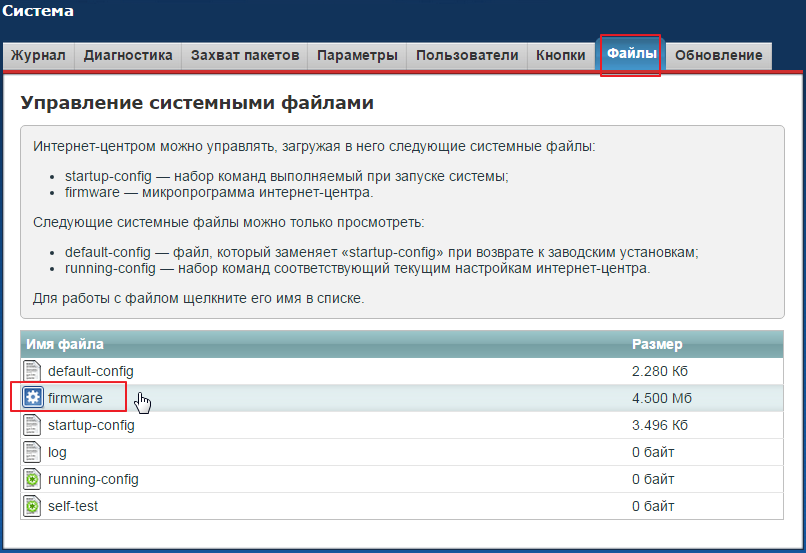Click the Управление системными файлами heading
This screenshot has width=806, height=553.
click(x=197, y=103)
